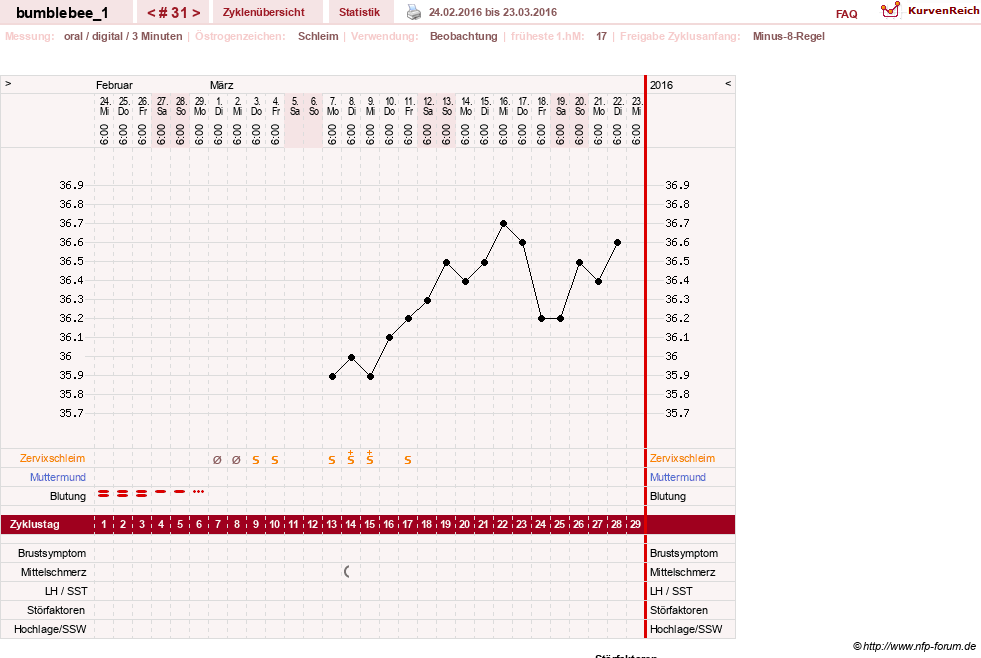Viewport: 981px width, 658px height.
Task: Click the 'Februar' month label
Action: pyautogui.click(x=114, y=85)
